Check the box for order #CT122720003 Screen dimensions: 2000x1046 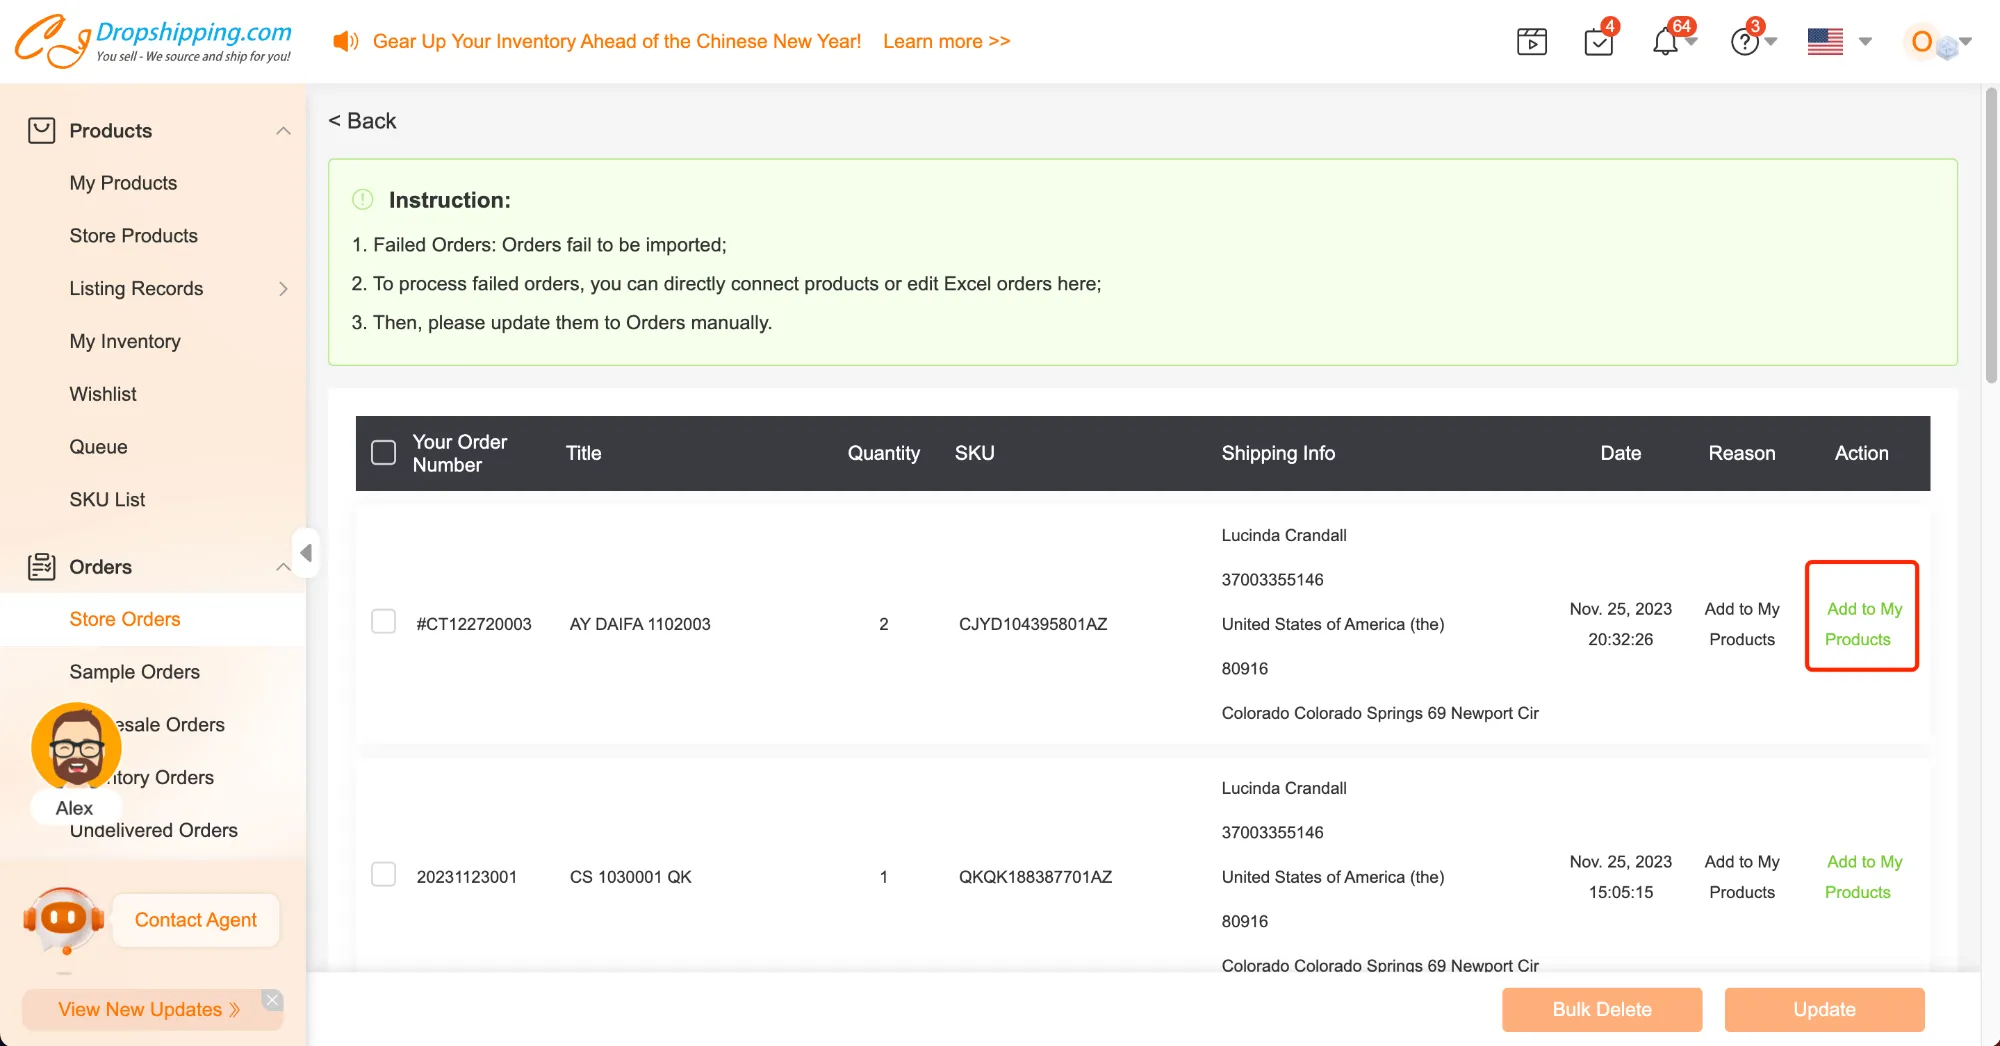pyautogui.click(x=383, y=622)
